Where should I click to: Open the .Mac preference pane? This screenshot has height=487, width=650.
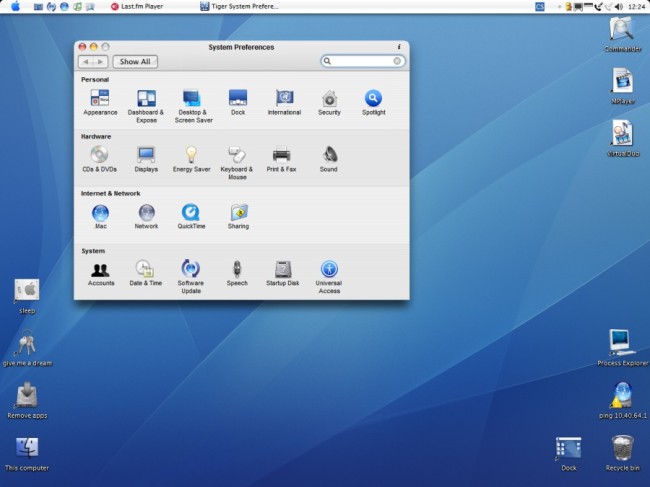point(101,217)
